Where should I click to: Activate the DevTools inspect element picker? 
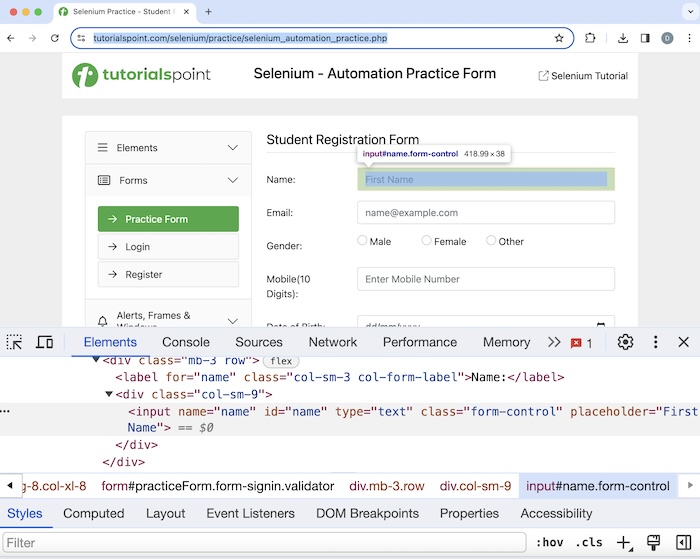coord(14,342)
